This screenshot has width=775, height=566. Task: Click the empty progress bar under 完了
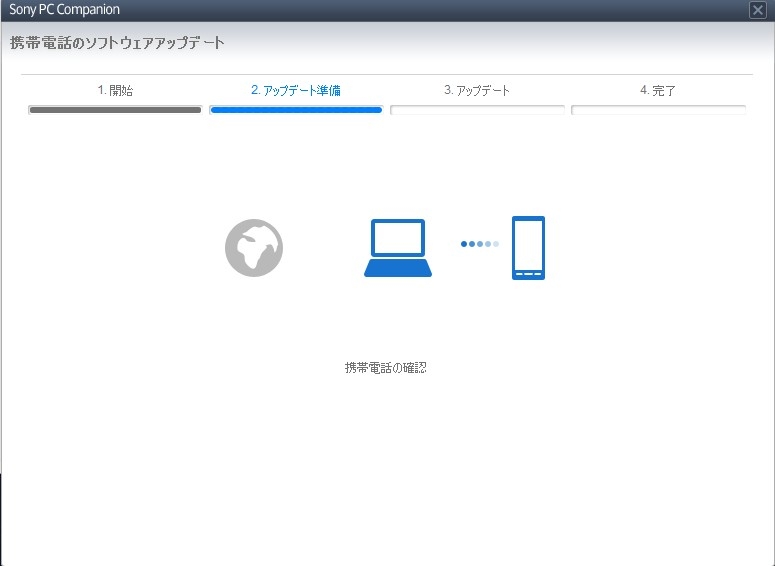658,110
